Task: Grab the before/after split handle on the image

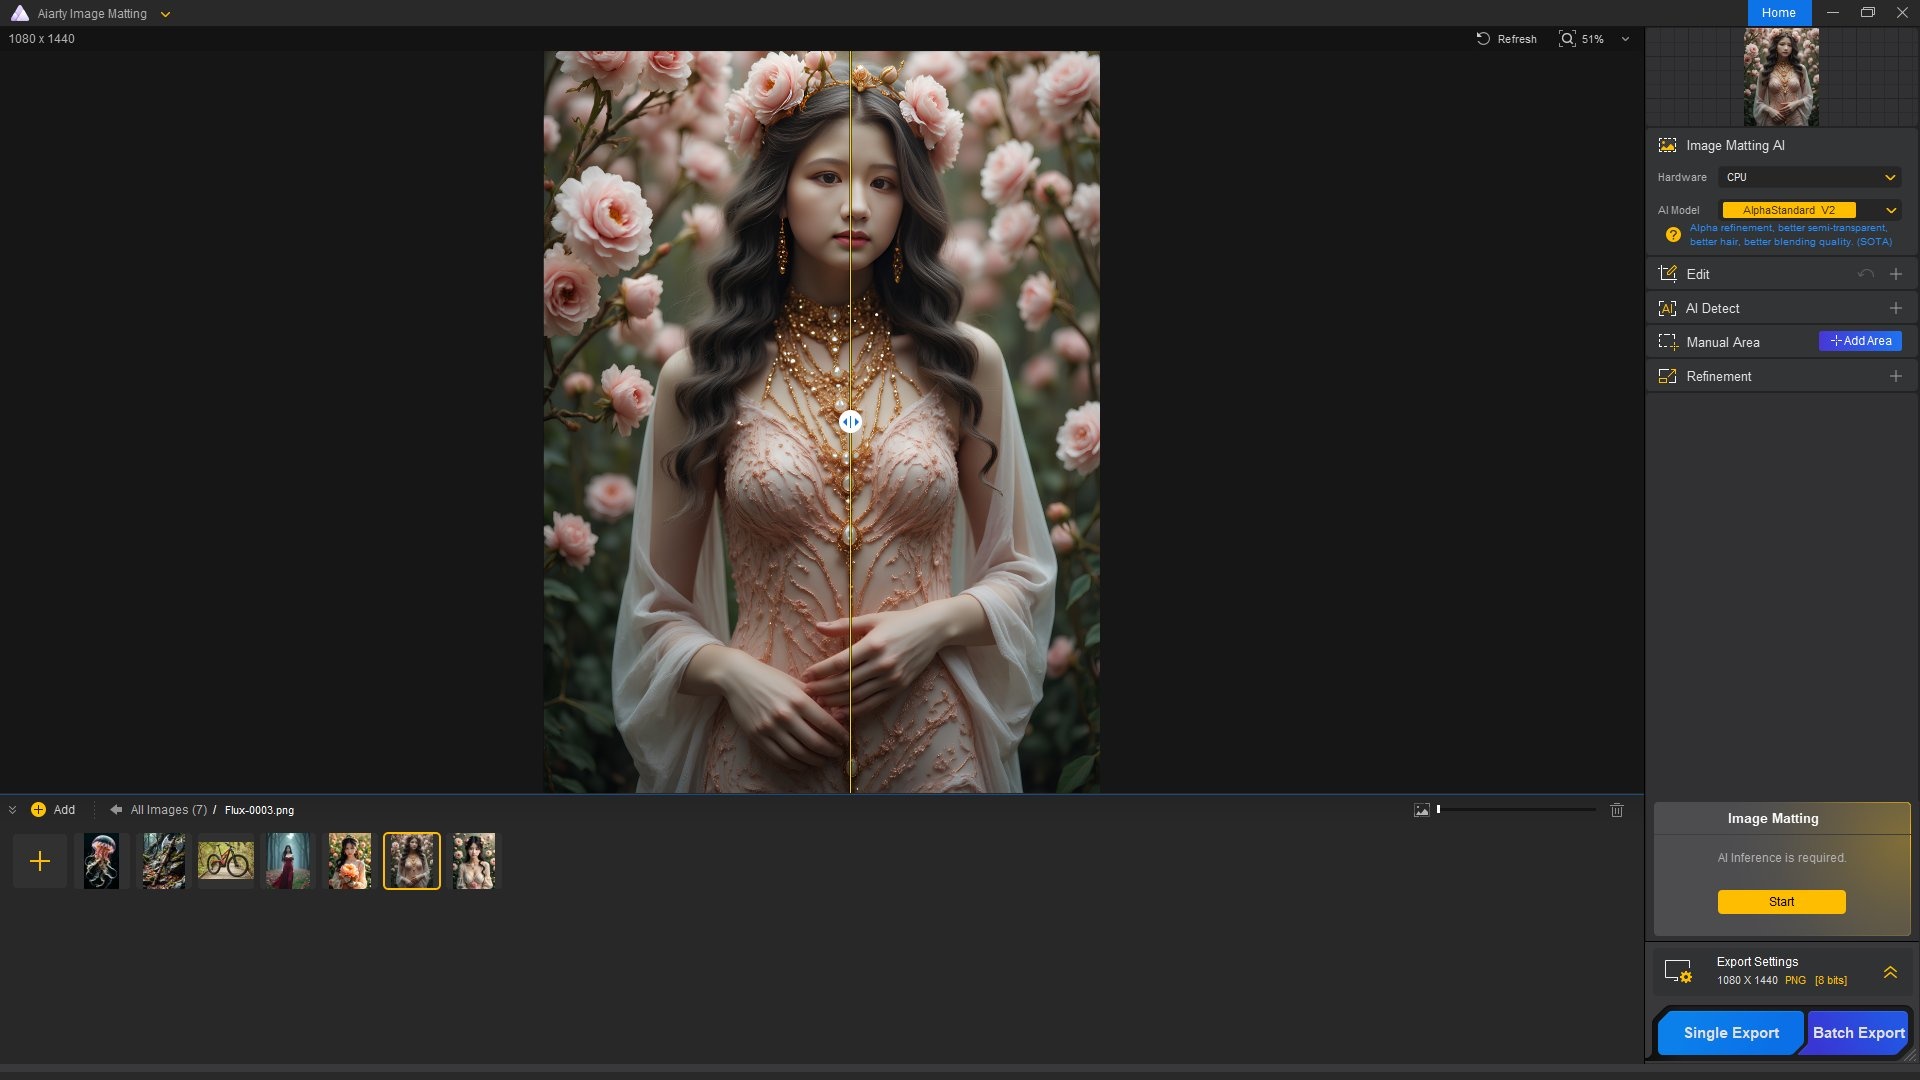Action: (850, 422)
